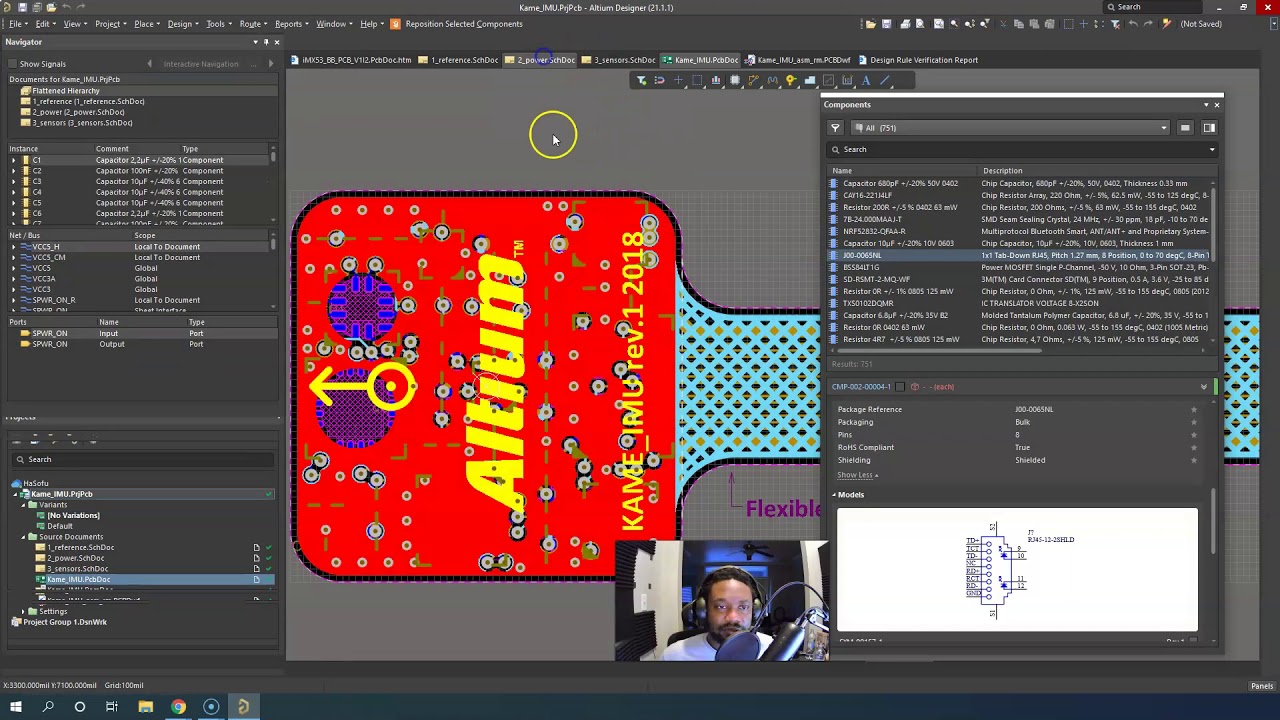Click the Windows taskbar search icon
Viewport: 1280px width, 720px height.
(47, 707)
